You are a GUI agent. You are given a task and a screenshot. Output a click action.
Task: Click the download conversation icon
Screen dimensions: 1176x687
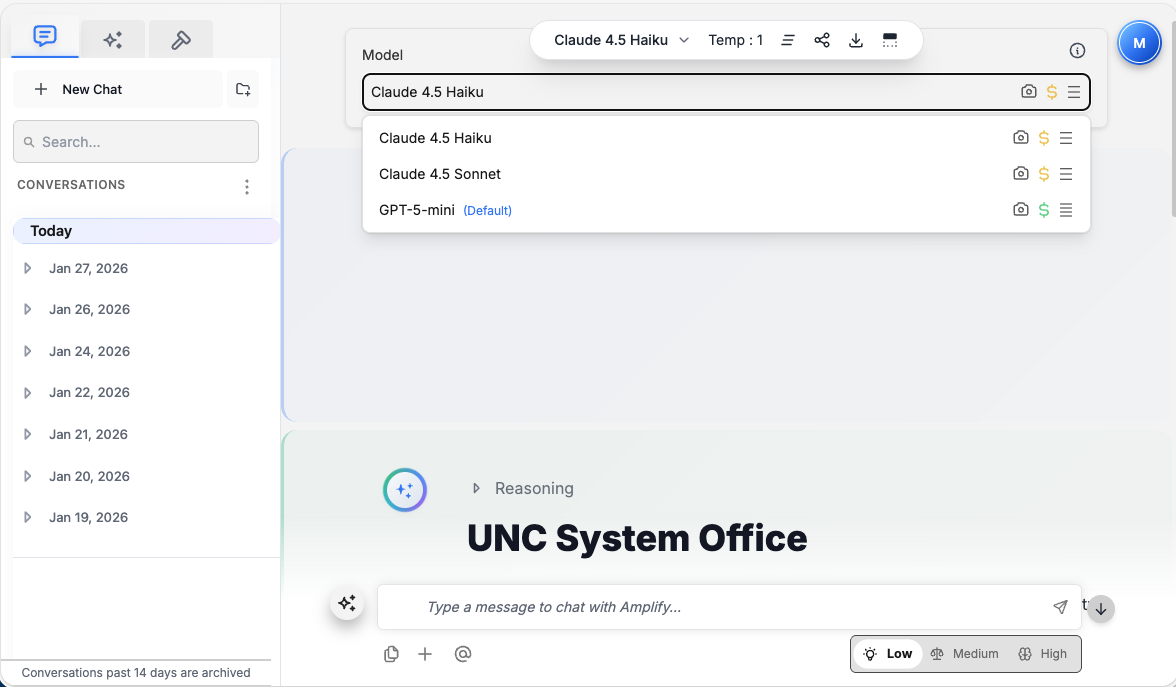point(856,40)
